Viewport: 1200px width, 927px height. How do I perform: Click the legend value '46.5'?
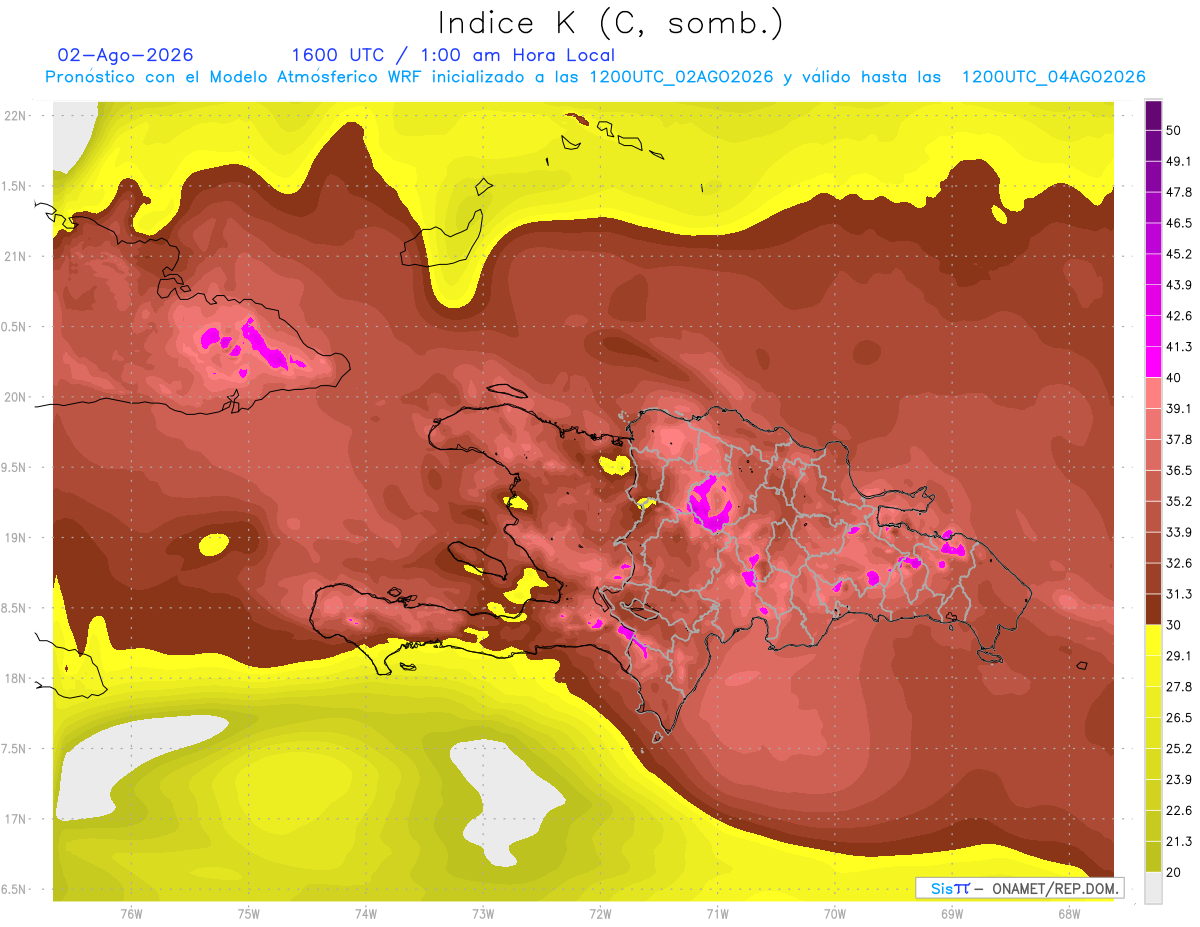(x=1179, y=223)
